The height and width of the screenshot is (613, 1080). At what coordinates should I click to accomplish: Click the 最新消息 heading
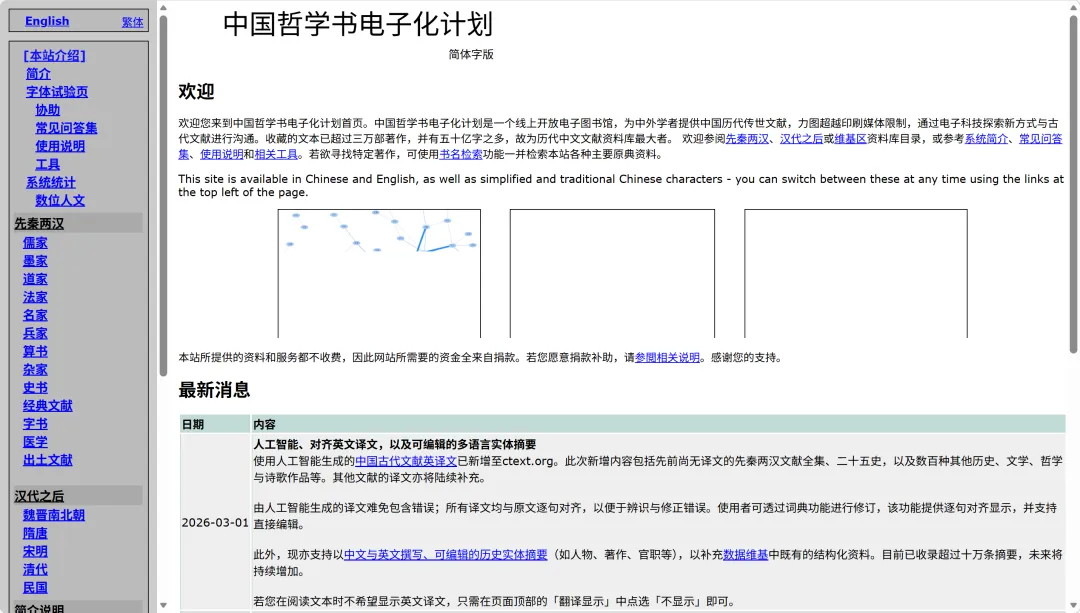[214, 390]
